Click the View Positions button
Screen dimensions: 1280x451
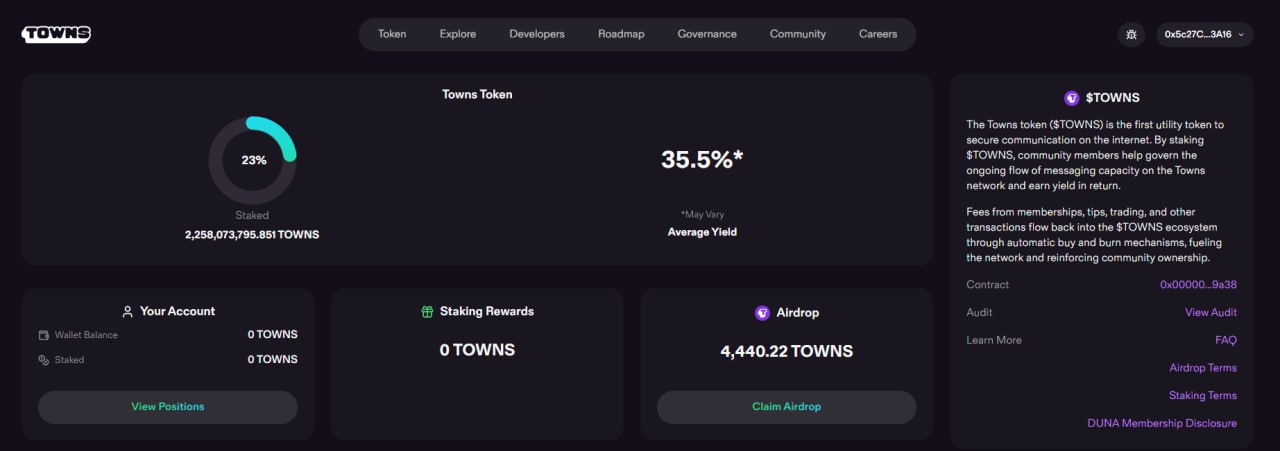168,407
